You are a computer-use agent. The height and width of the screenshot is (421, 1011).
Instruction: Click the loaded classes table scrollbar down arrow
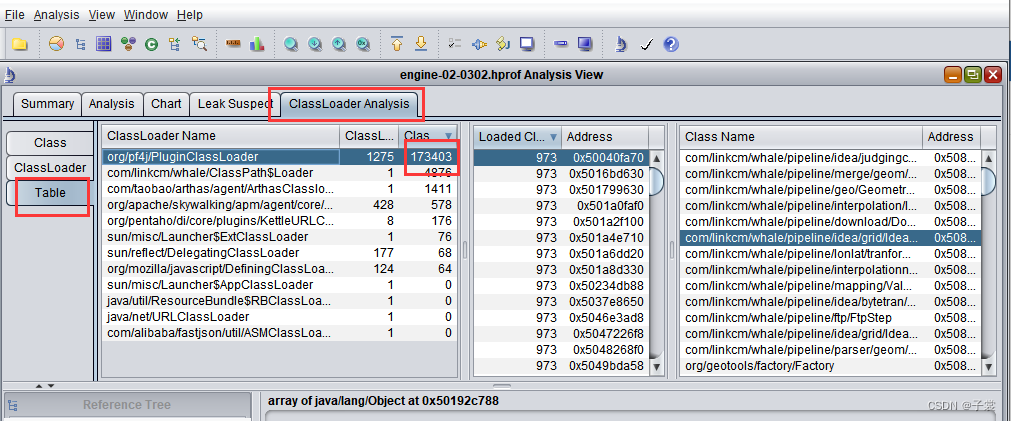click(x=657, y=366)
